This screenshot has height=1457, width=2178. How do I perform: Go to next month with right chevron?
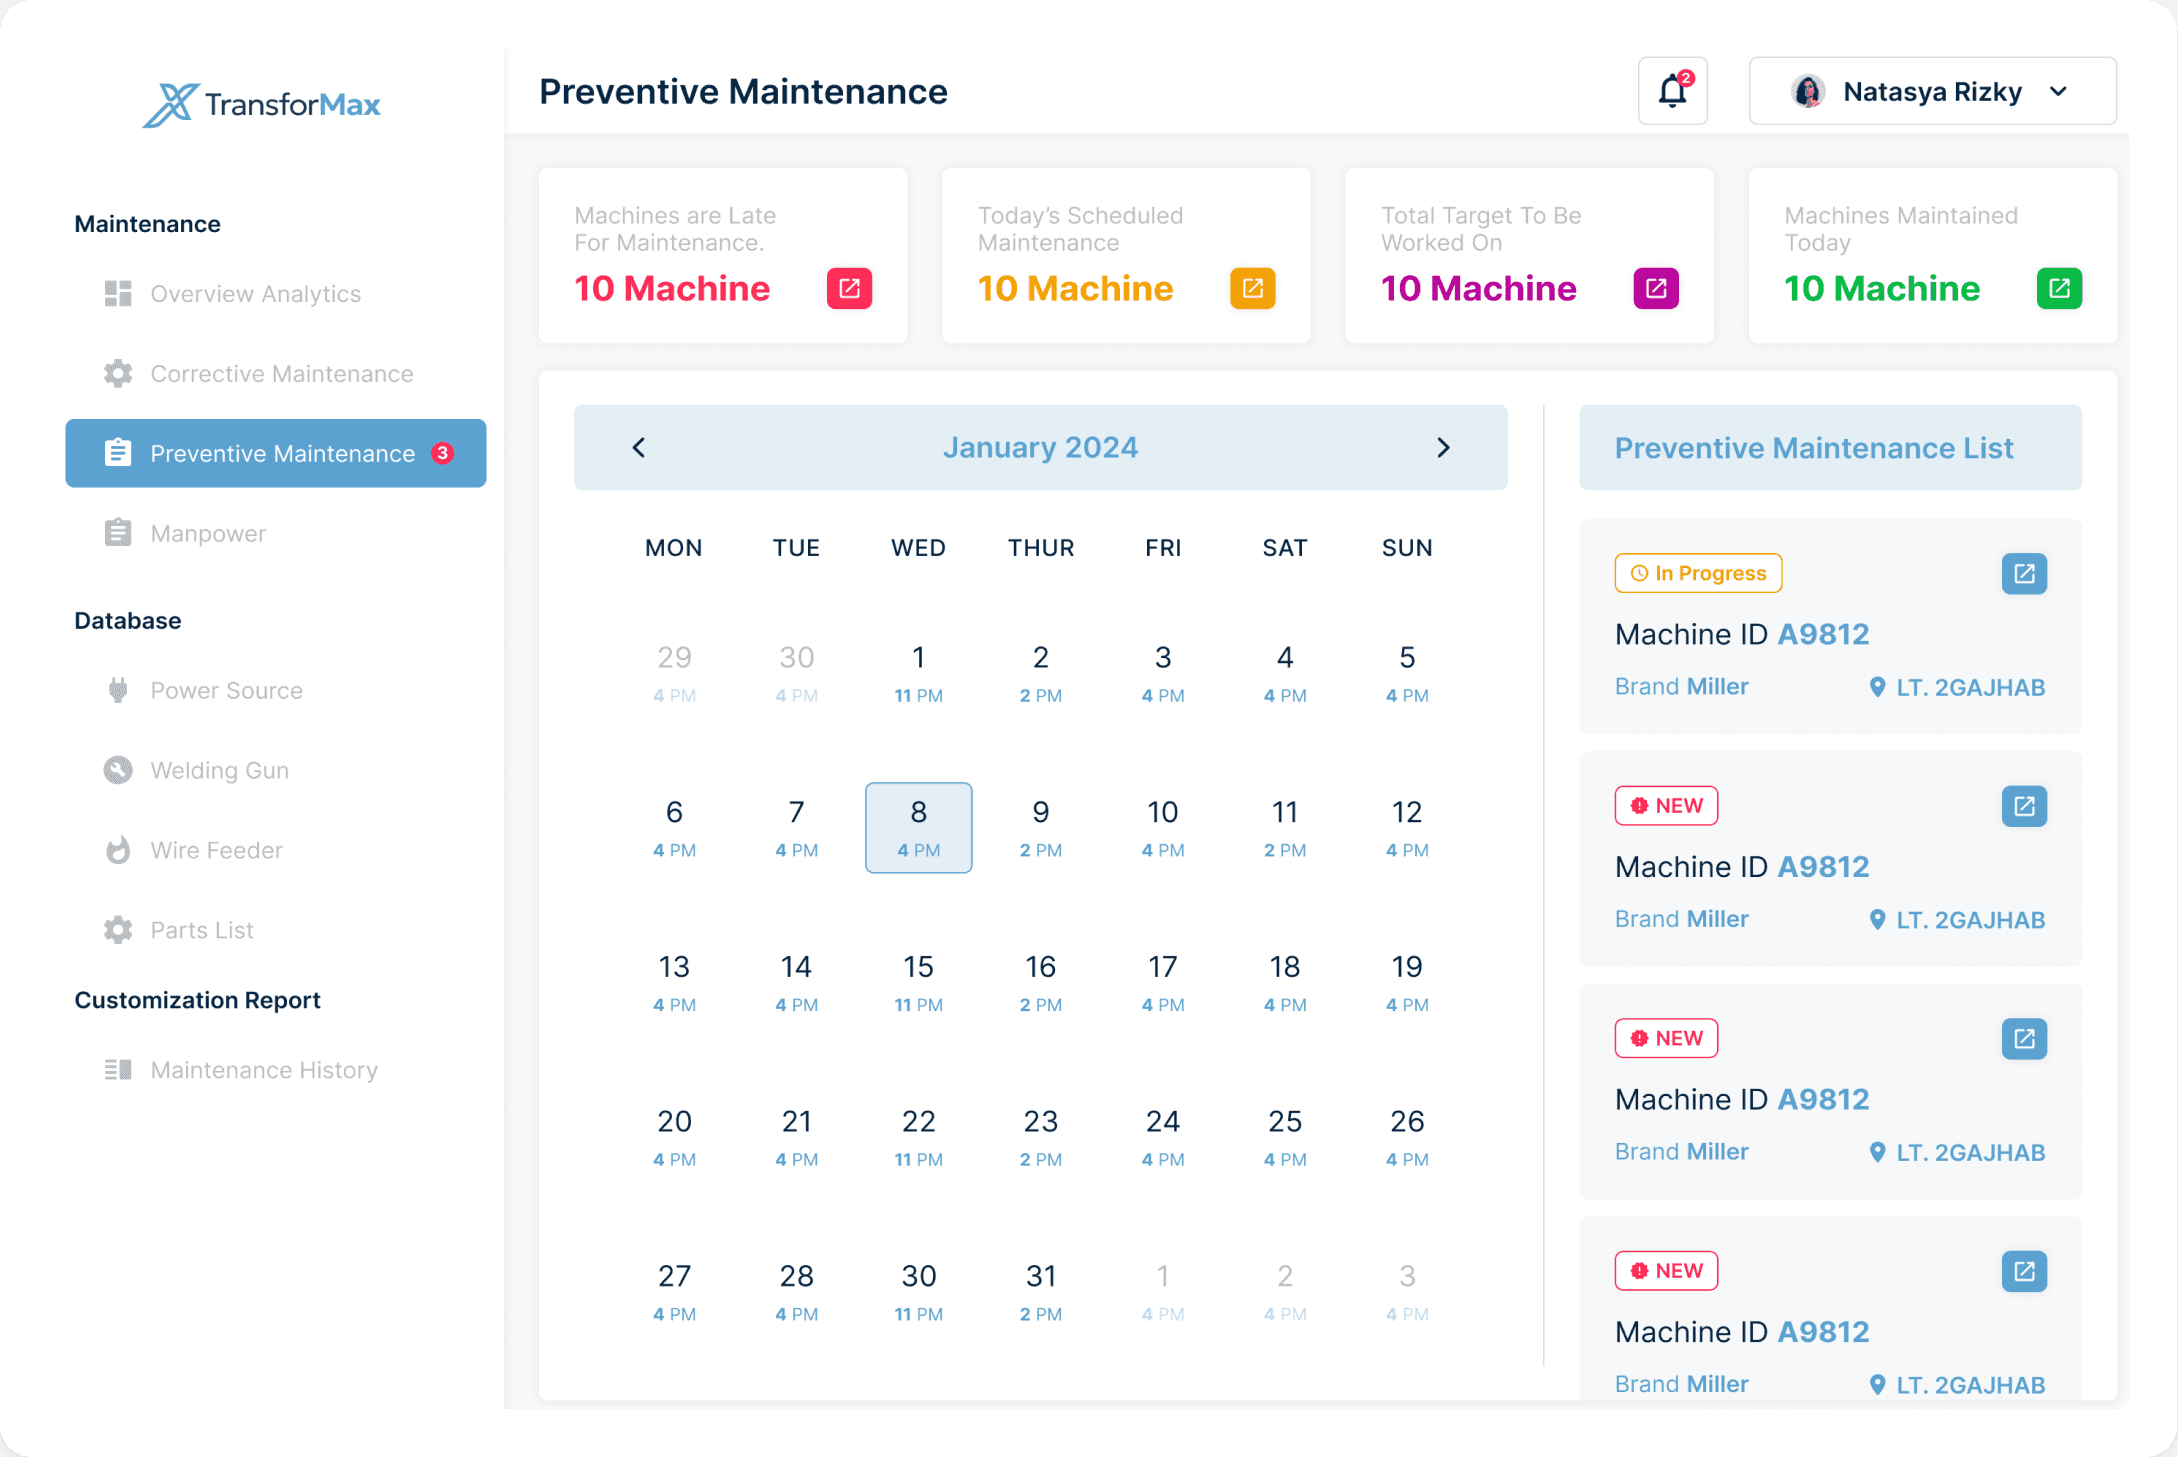1442,447
